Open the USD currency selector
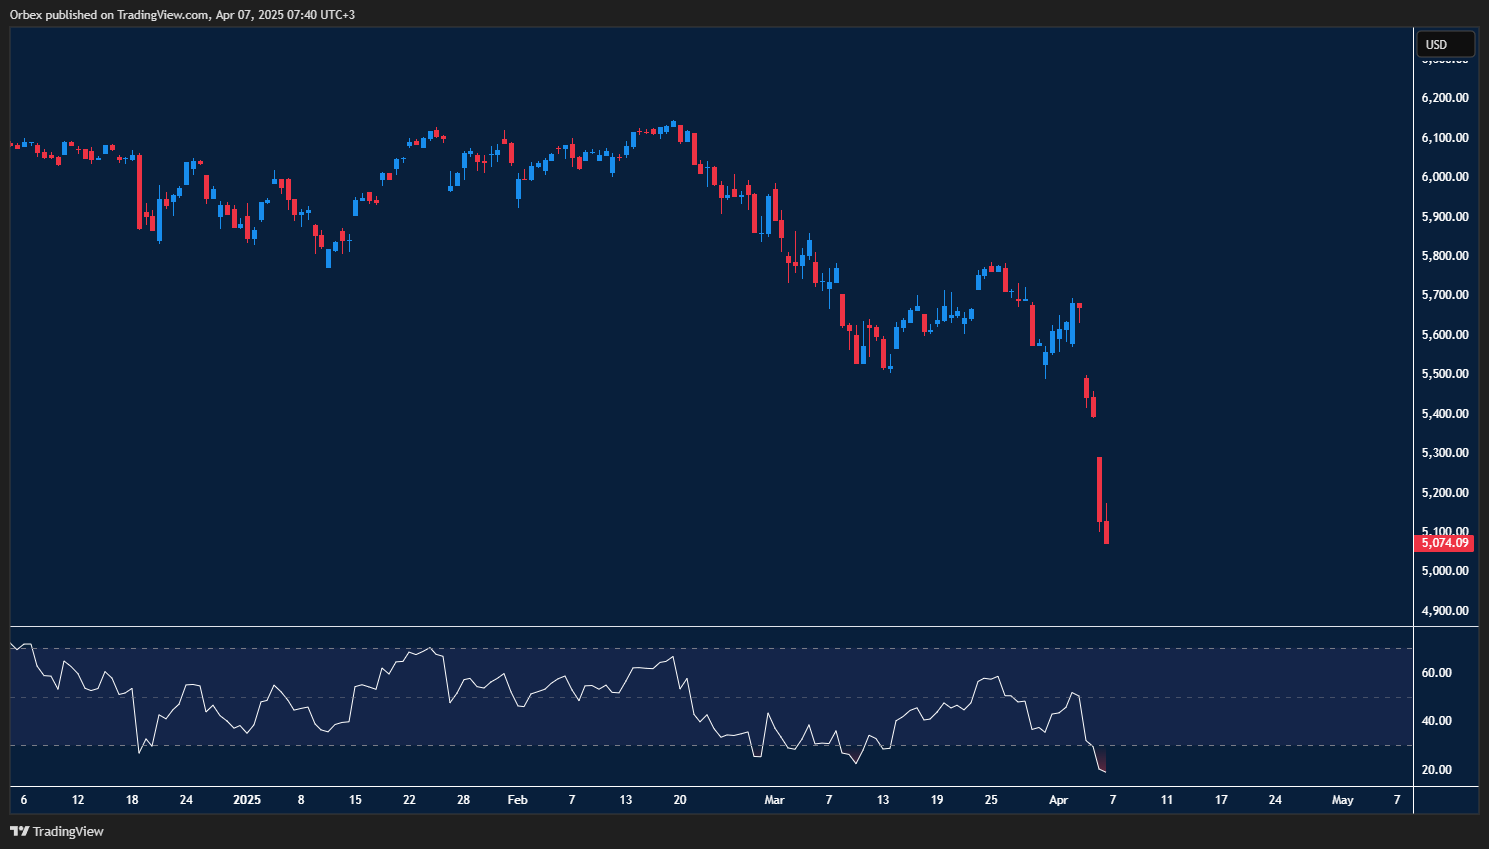The height and width of the screenshot is (849, 1489). point(1445,44)
